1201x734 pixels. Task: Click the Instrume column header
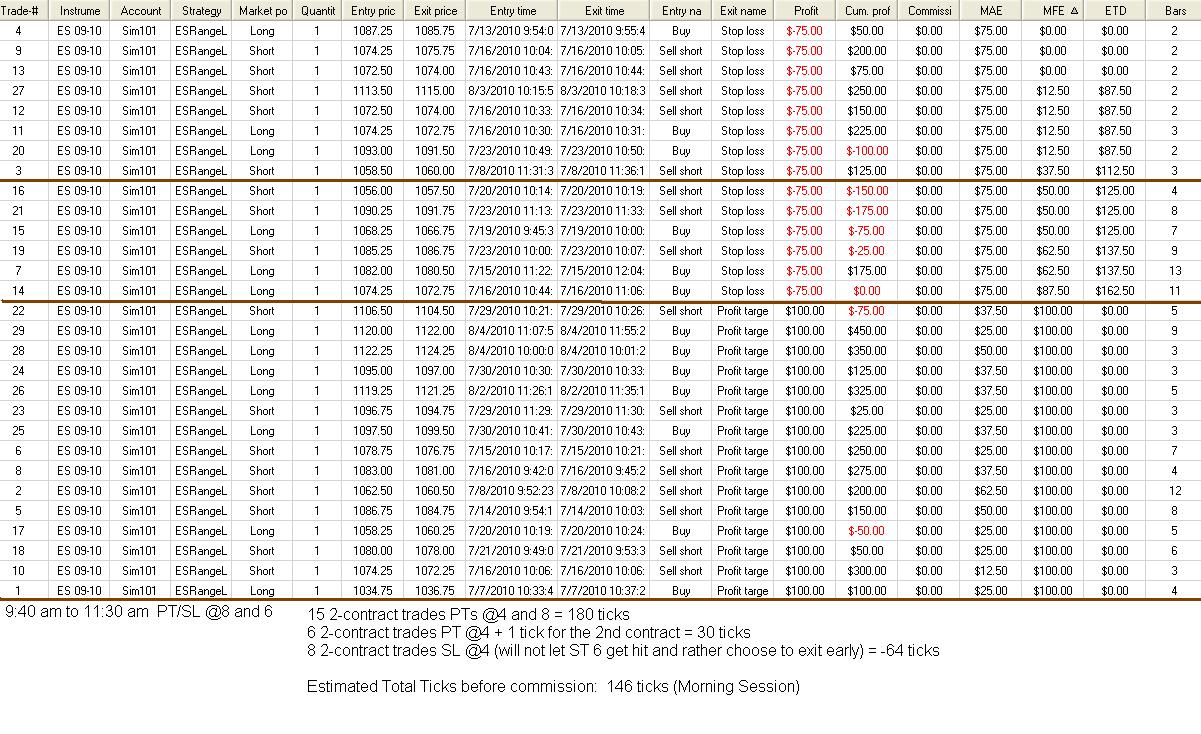(79, 11)
